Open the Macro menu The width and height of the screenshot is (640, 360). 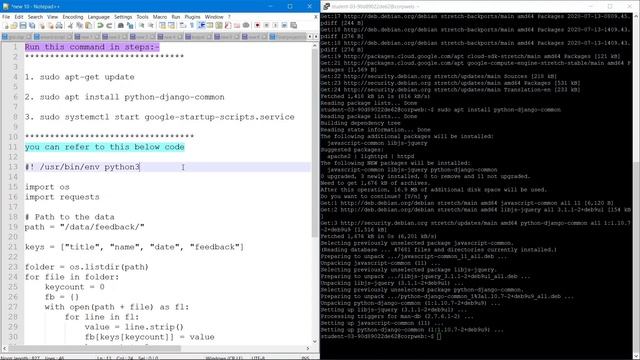(160, 17)
